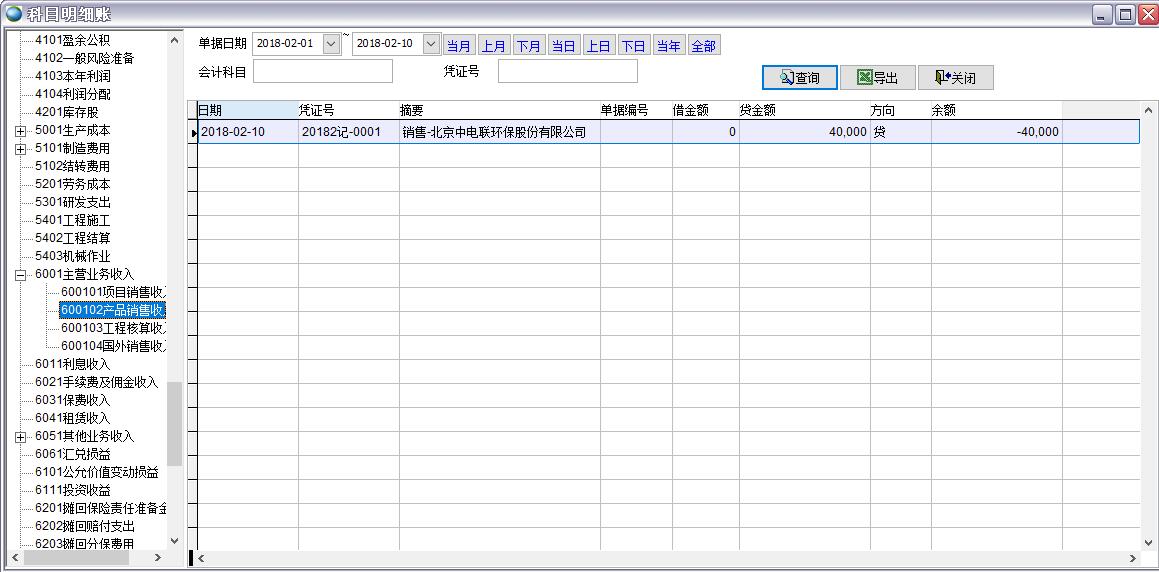1159x572 pixels.
Task: Focus the 凭证号 text box
Action: click(x=567, y=72)
